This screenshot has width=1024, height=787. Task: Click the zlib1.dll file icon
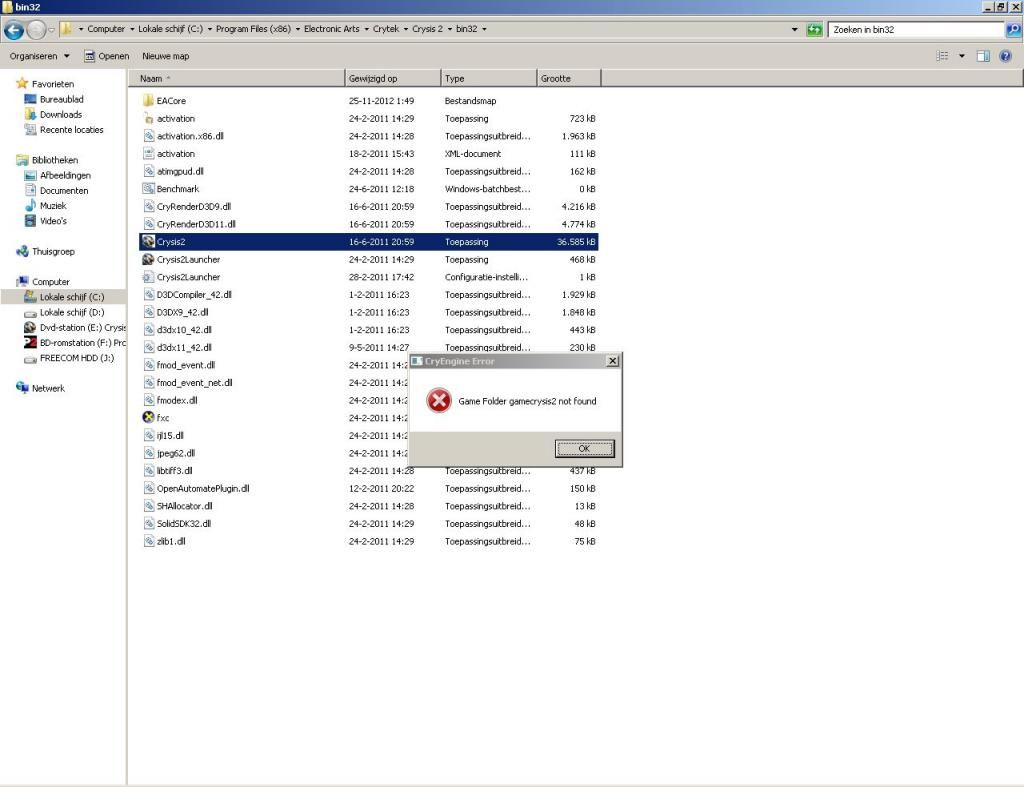tap(148, 541)
